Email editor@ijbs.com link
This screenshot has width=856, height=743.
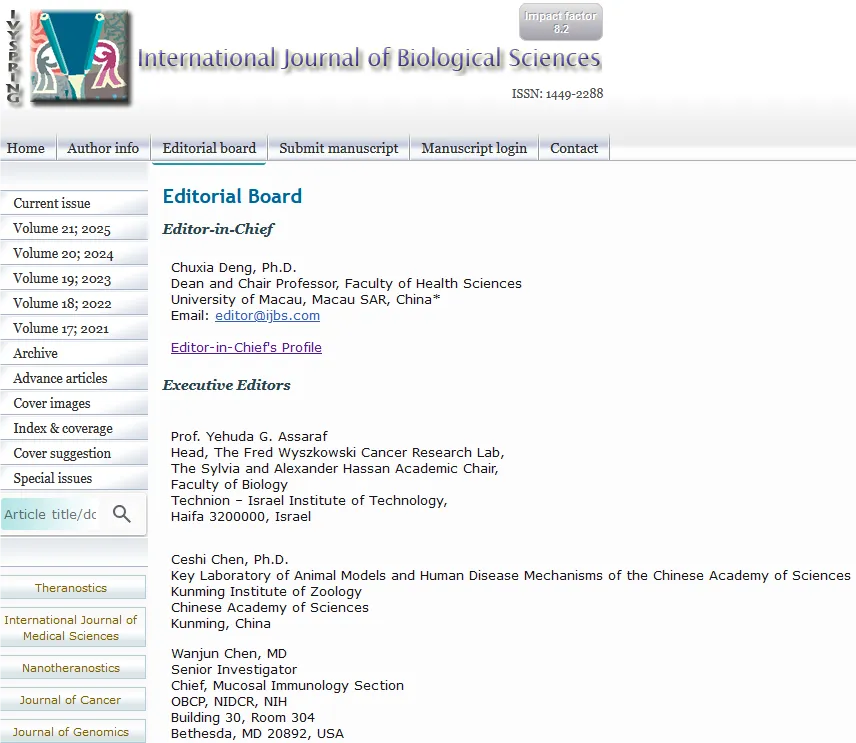coord(268,316)
